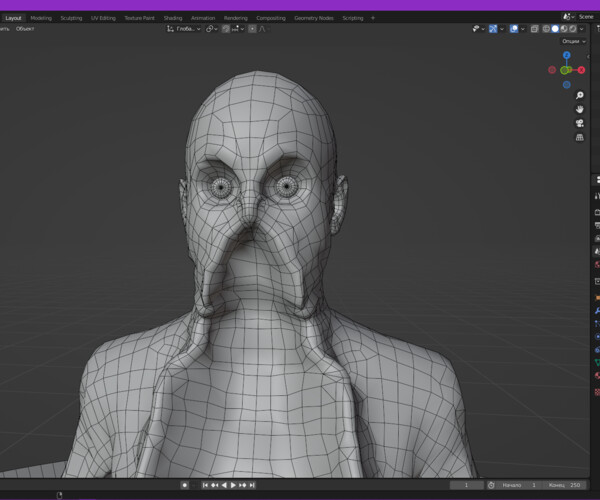Switch perspective/orthographic with grid icon
Viewport: 600px width, 500px height.
[x=580, y=137]
